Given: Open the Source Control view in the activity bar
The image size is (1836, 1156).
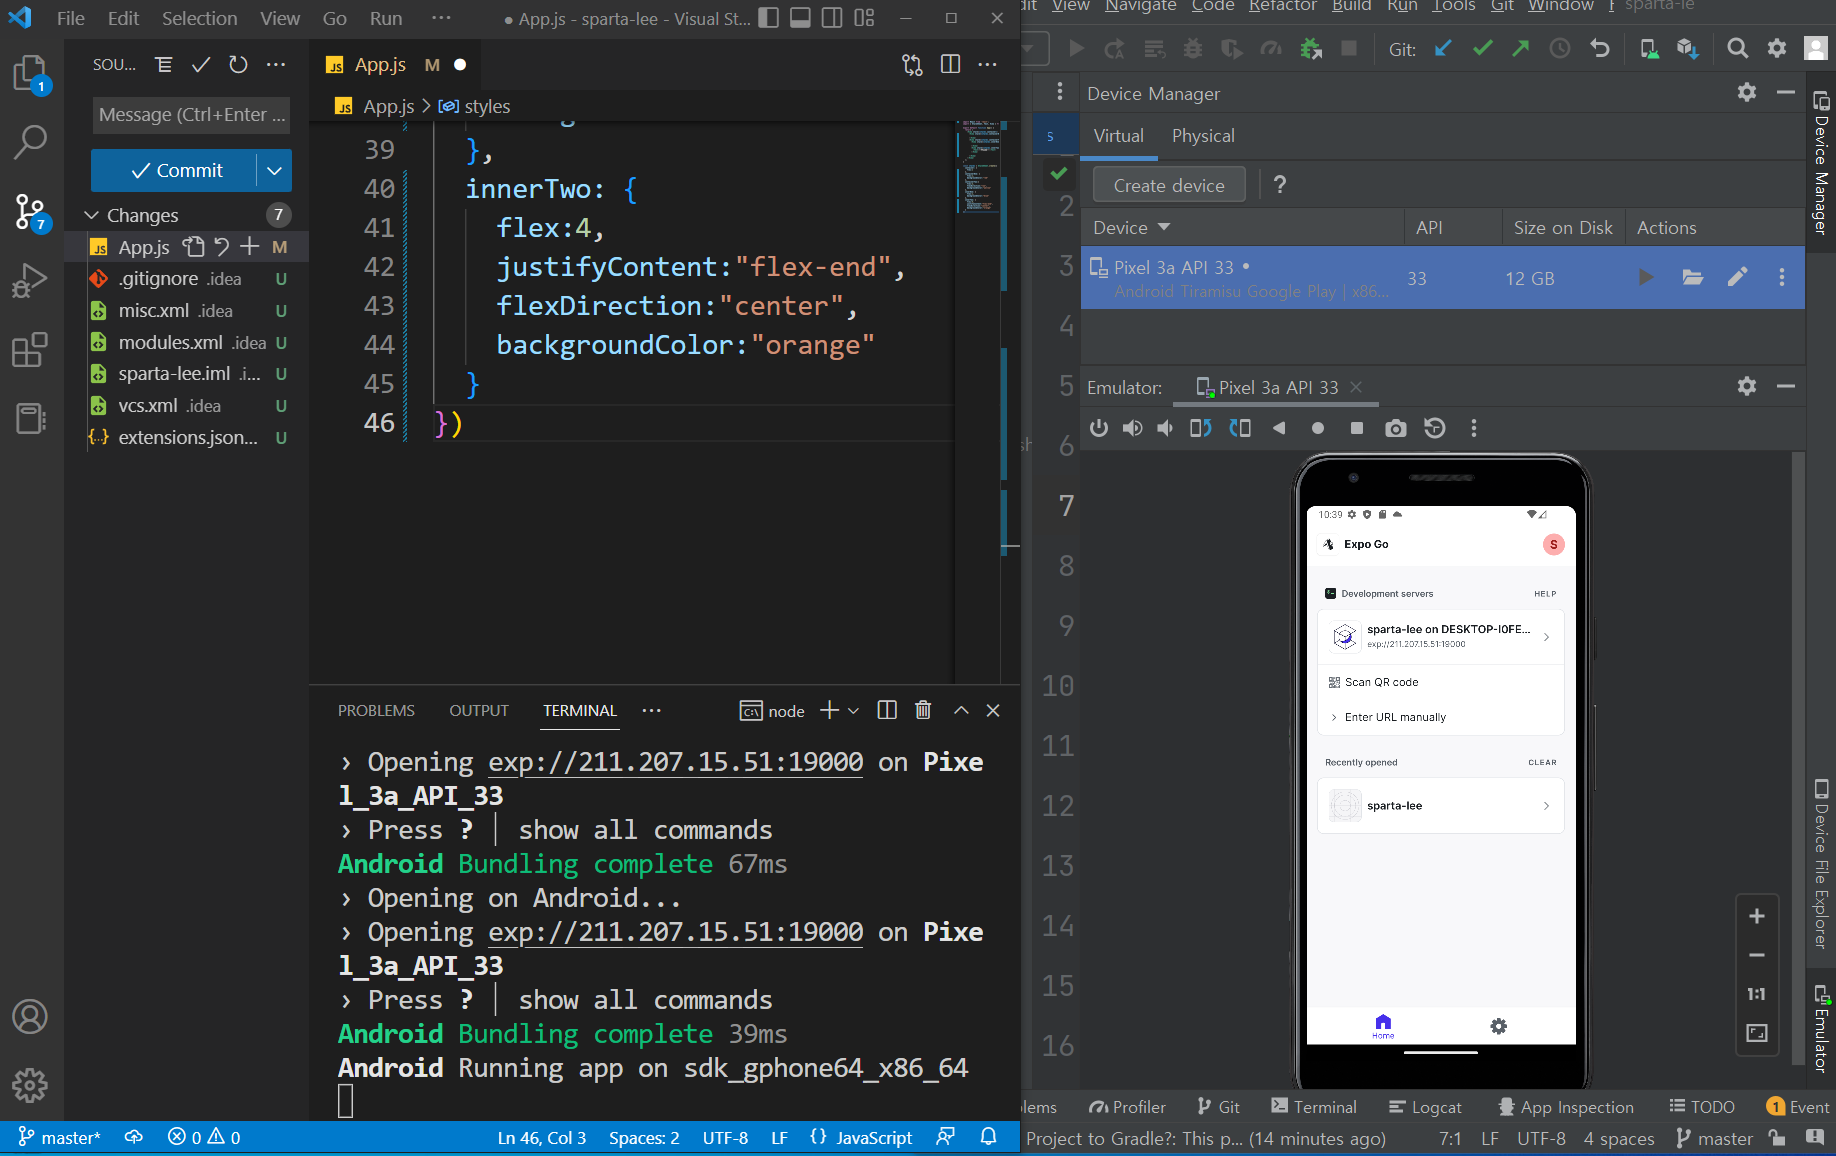Looking at the screenshot, I should [x=30, y=212].
